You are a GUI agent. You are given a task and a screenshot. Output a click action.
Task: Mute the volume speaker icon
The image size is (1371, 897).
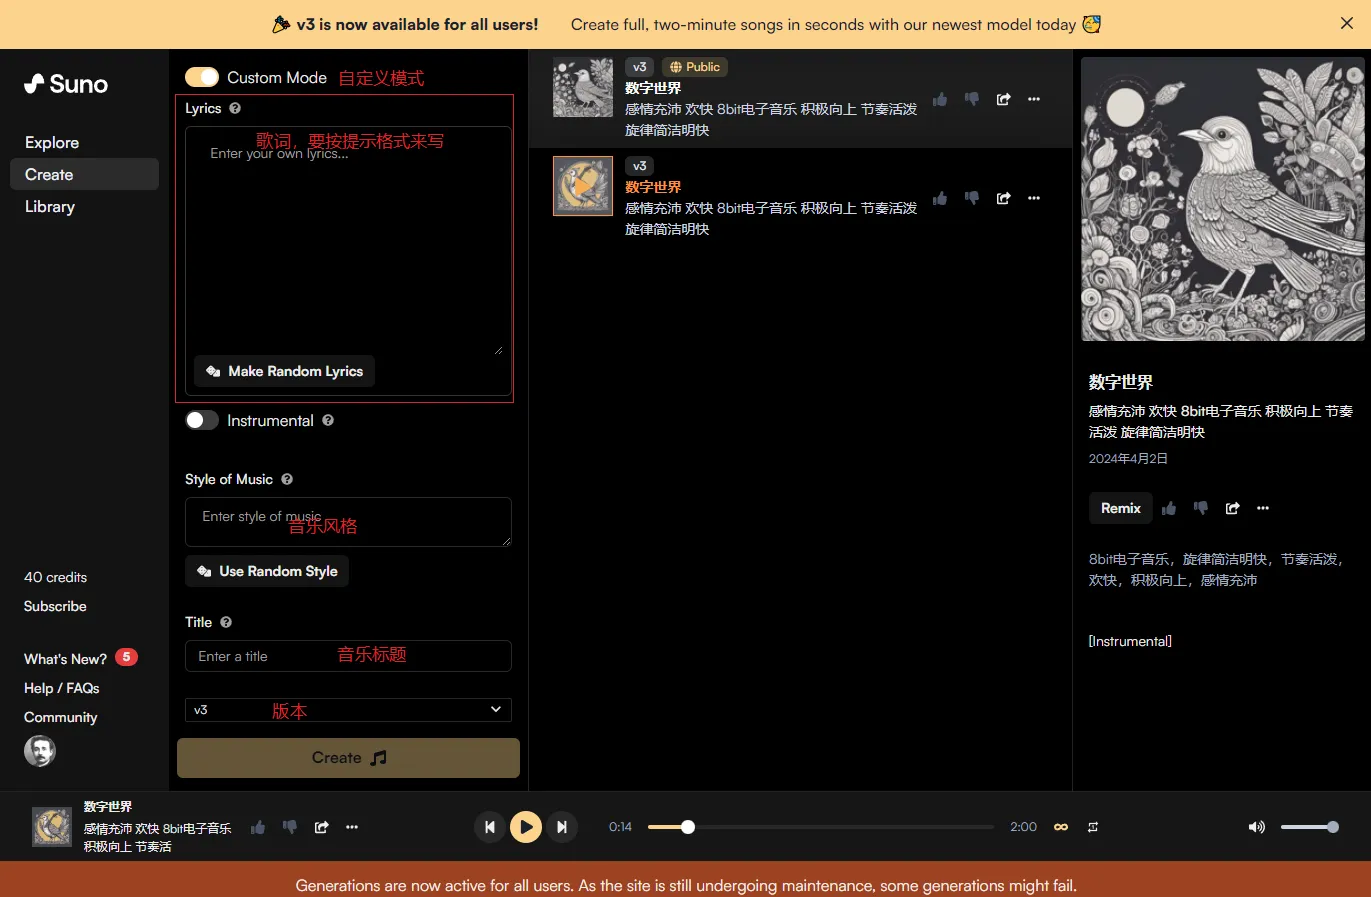pyautogui.click(x=1256, y=827)
